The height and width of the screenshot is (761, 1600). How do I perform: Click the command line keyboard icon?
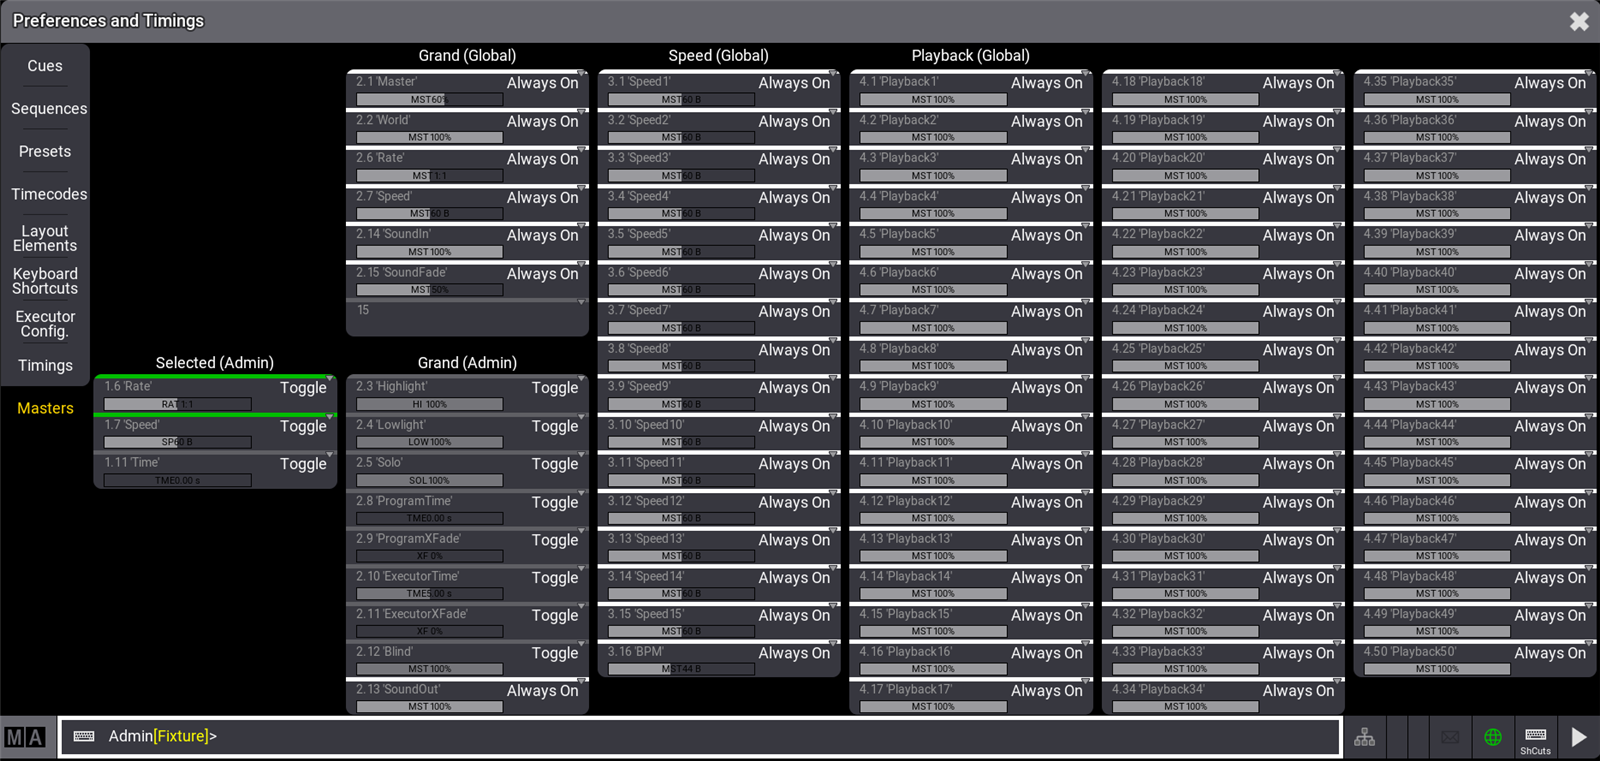coord(84,736)
